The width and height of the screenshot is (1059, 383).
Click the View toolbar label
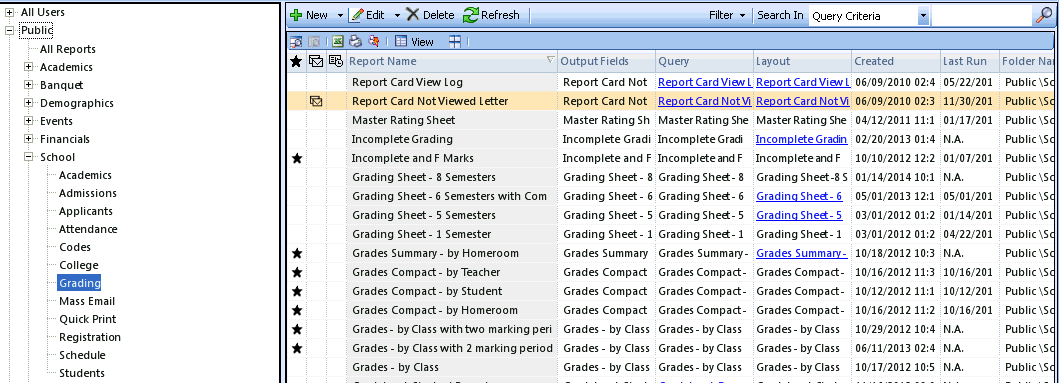[422, 42]
